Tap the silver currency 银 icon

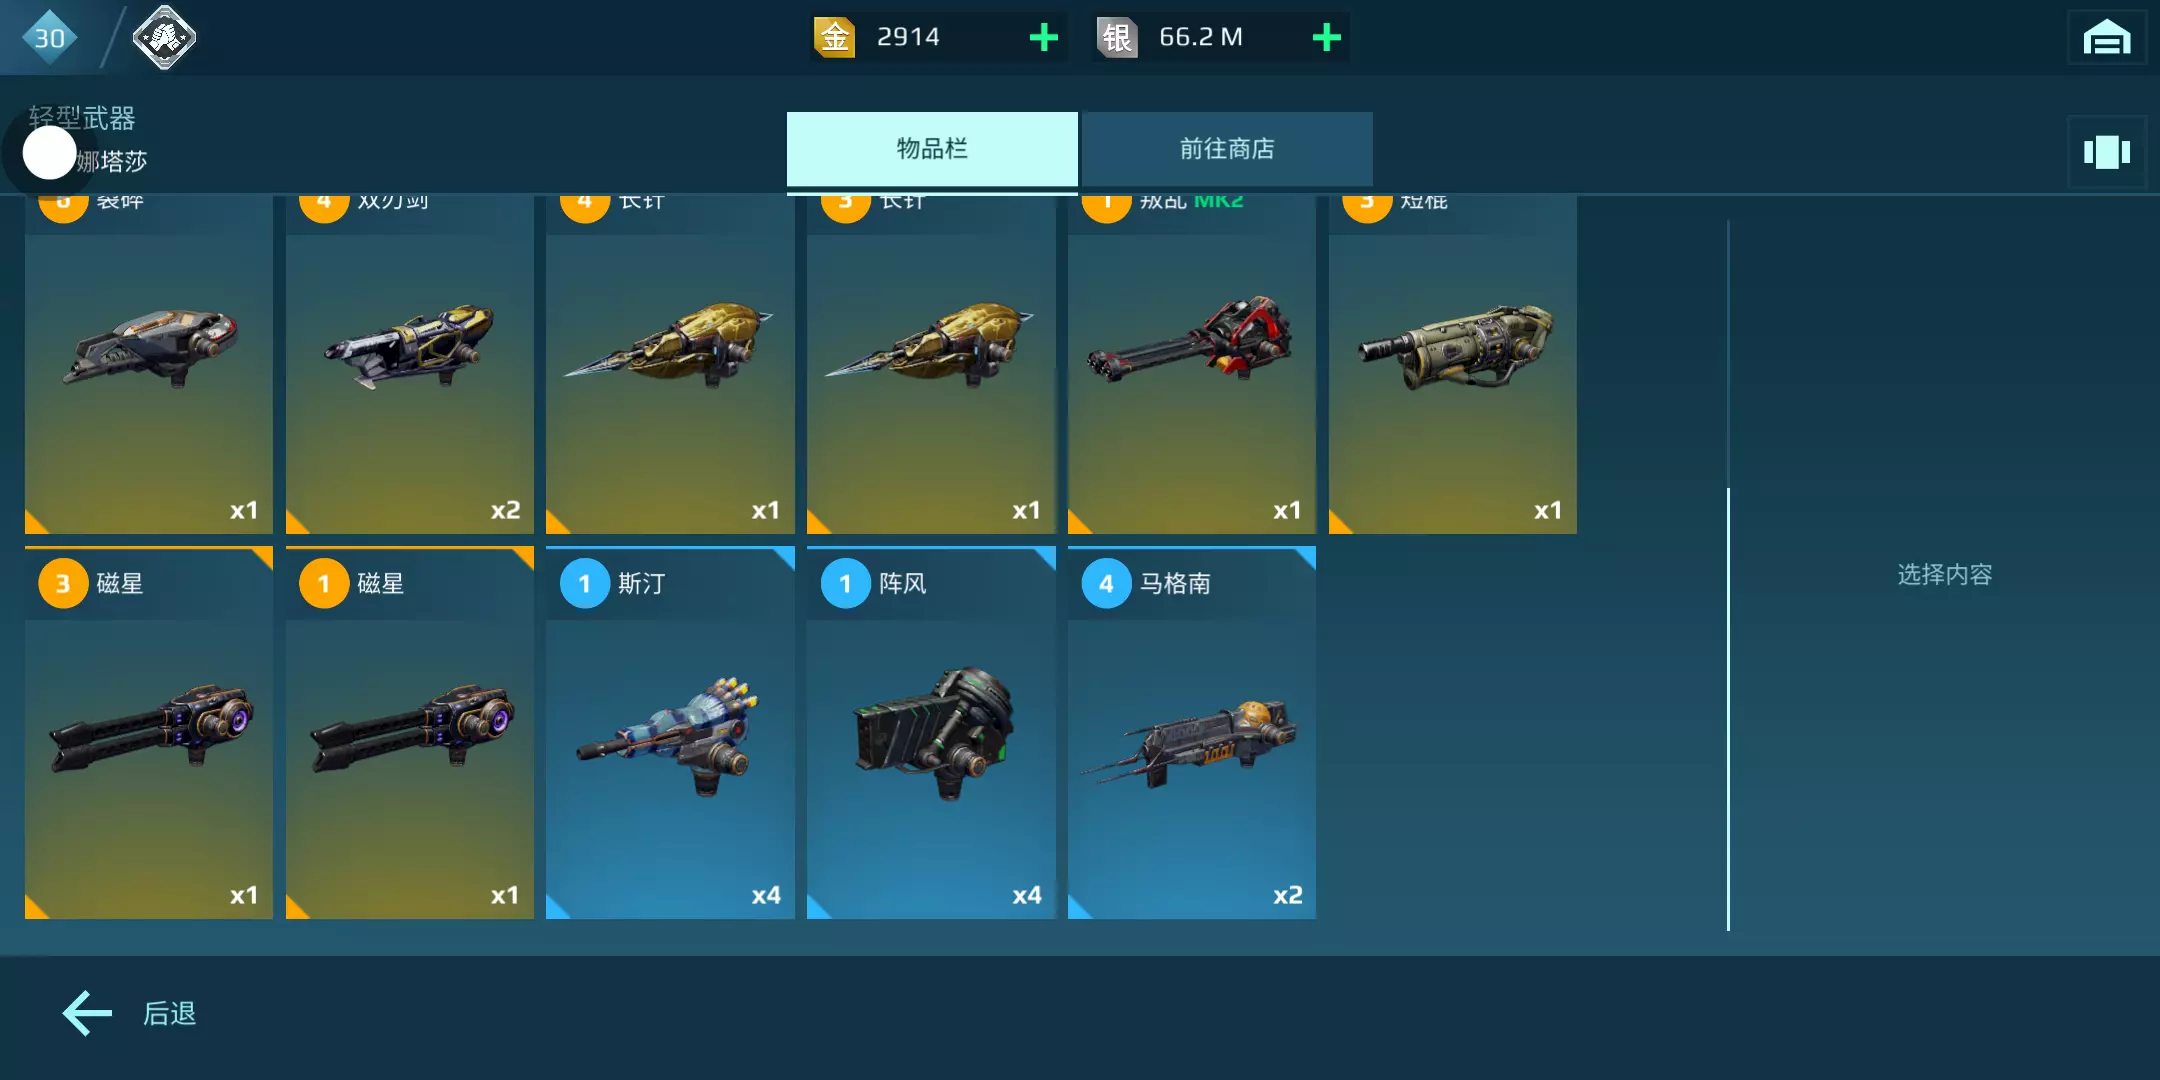click(1117, 38)
